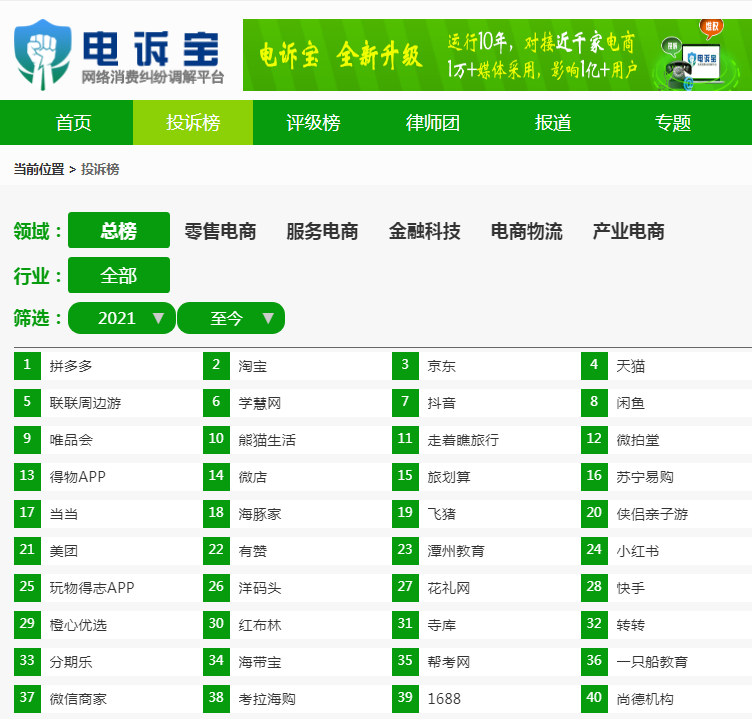Open the 1688 entry
Image resolution: width=752 pixels, height=719 pixels.
coord(444,699)
